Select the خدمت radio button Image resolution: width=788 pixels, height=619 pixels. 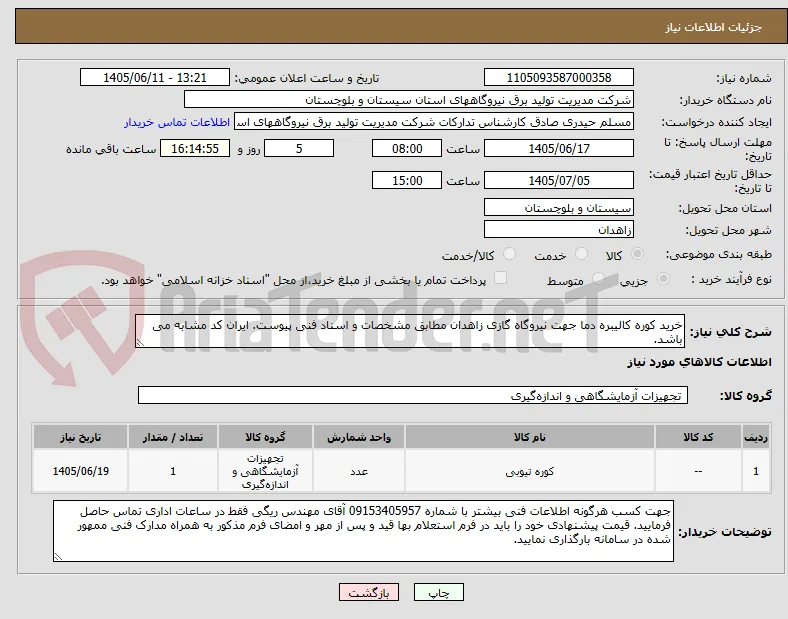click(x=581, y=254)
